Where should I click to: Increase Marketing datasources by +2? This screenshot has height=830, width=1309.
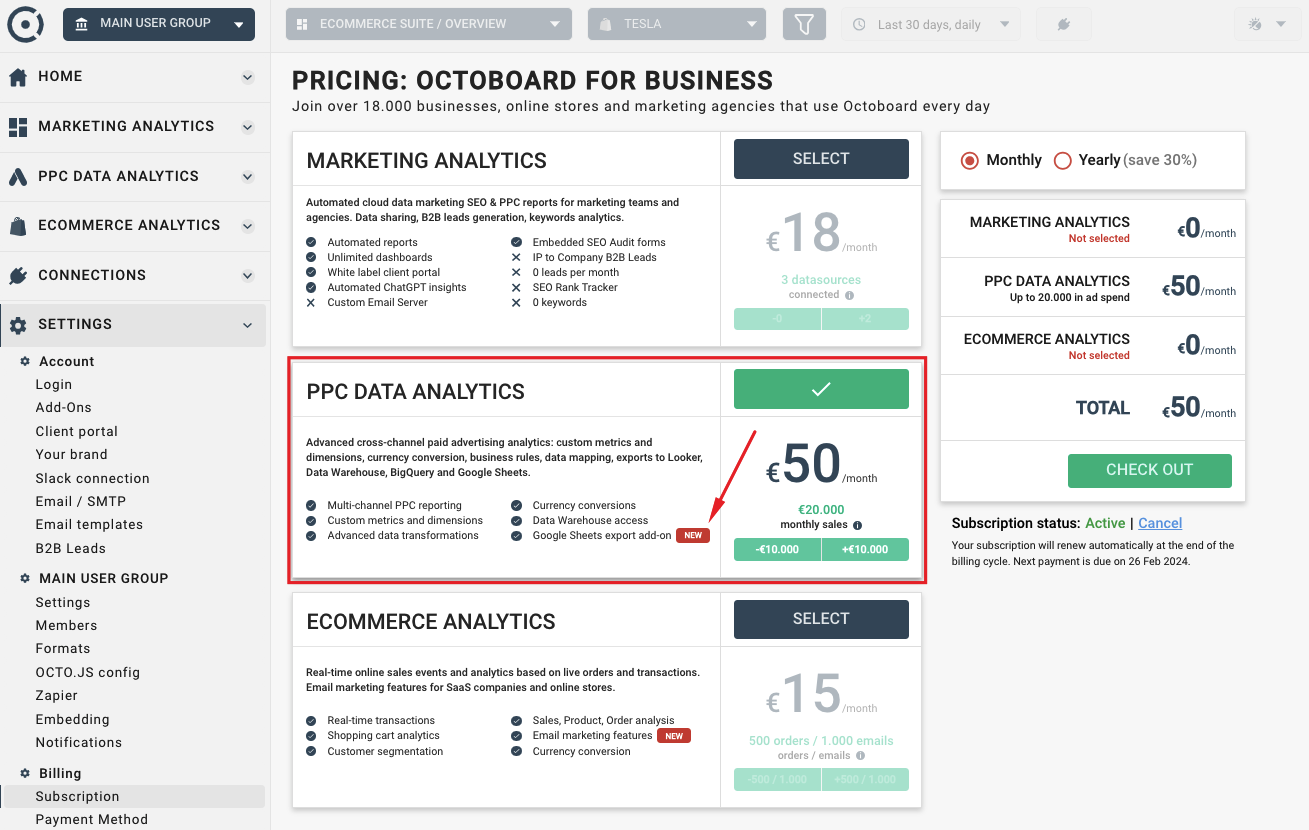865,319
